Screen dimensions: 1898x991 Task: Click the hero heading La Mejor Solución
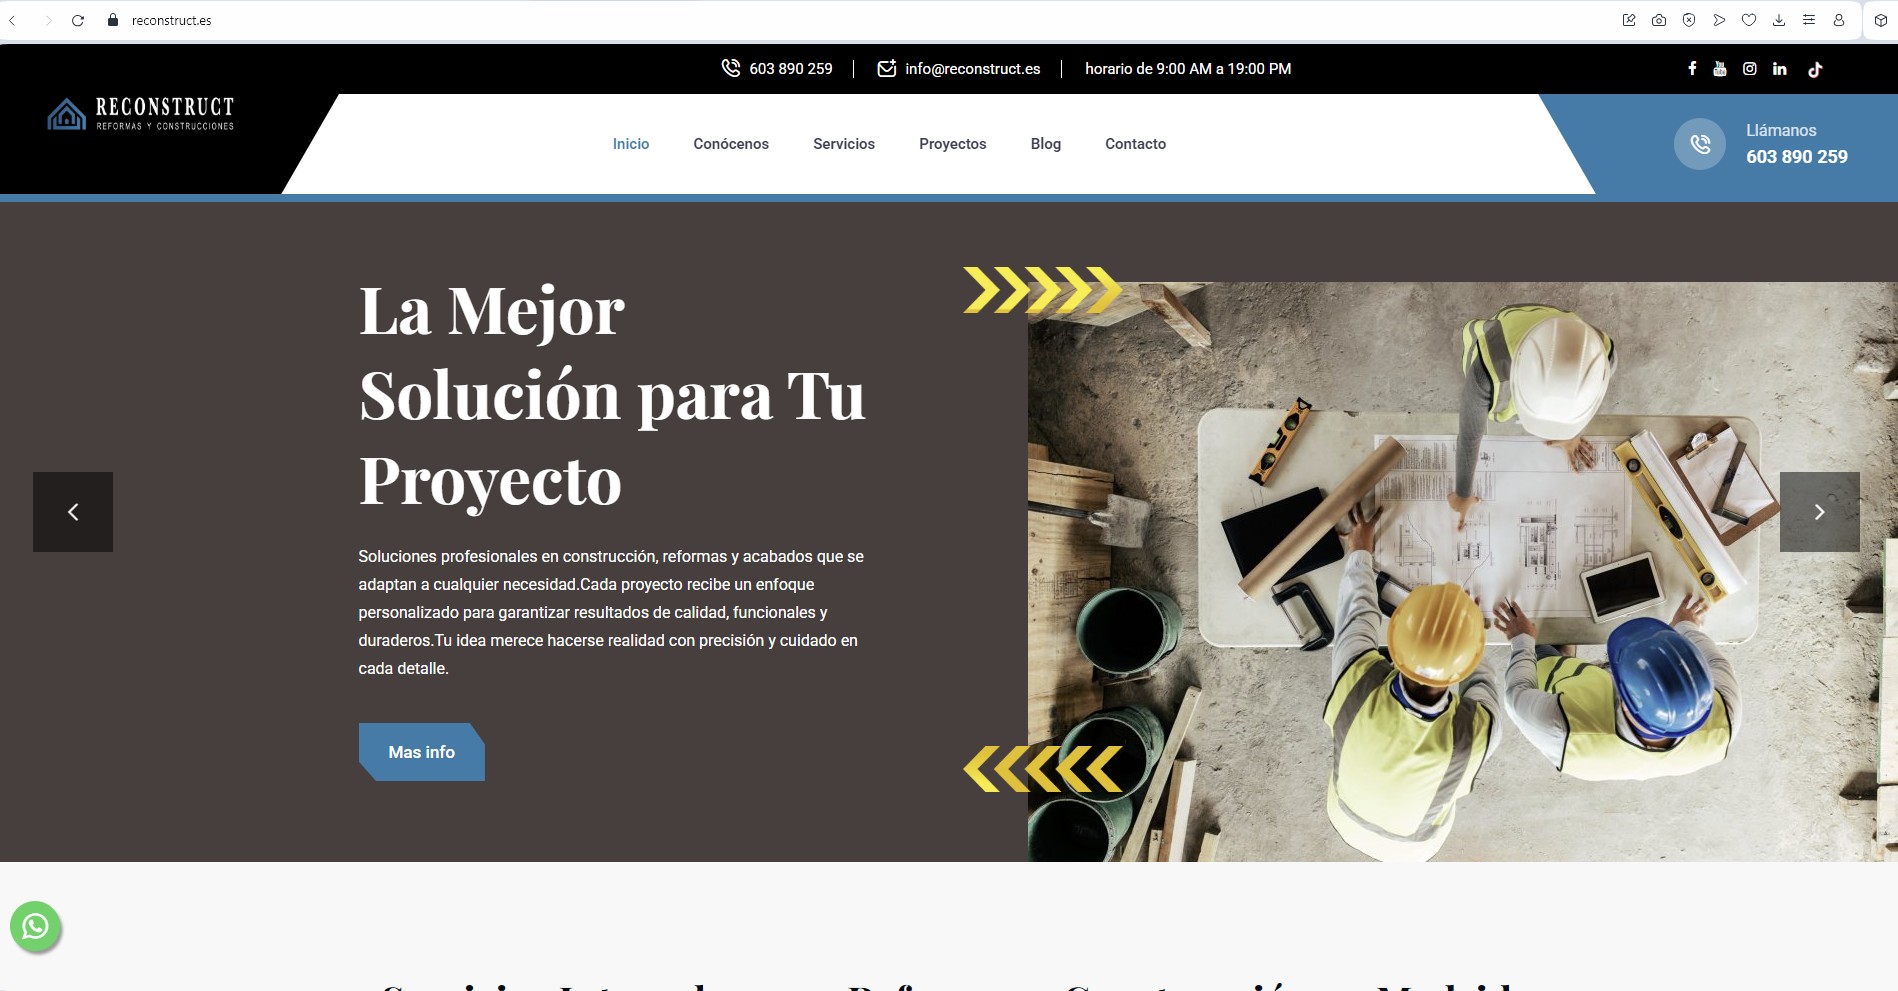(612, 396)
